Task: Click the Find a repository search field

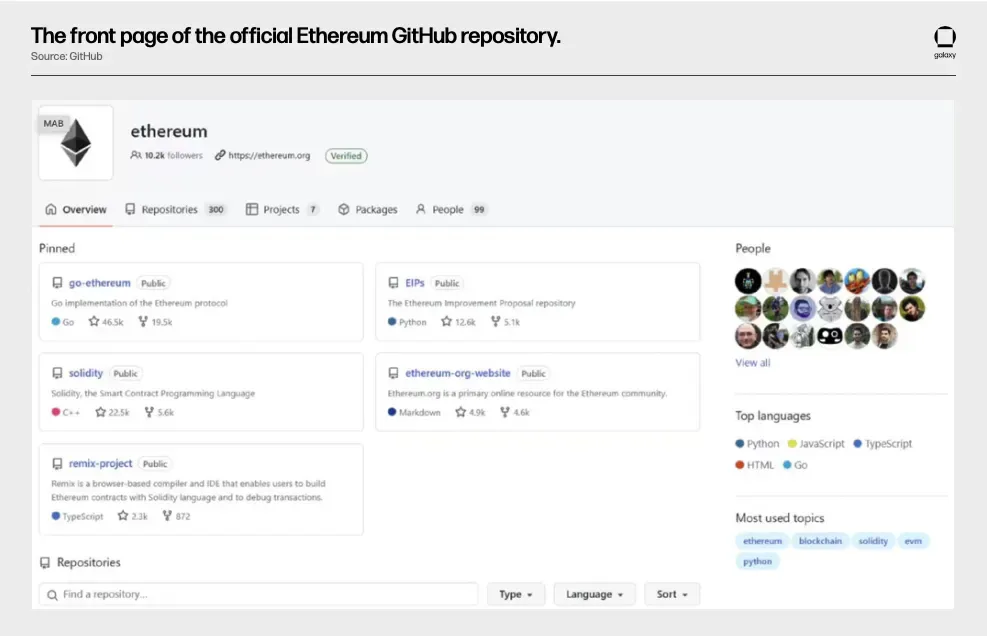Action: [258, 594]
